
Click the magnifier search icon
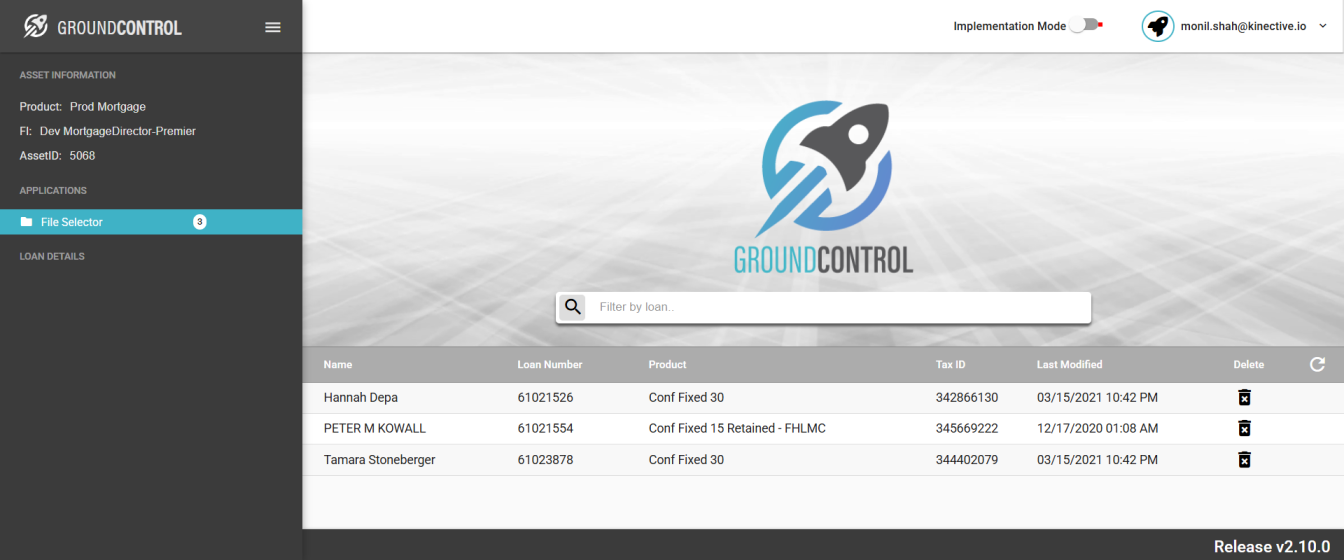point(573,307)
